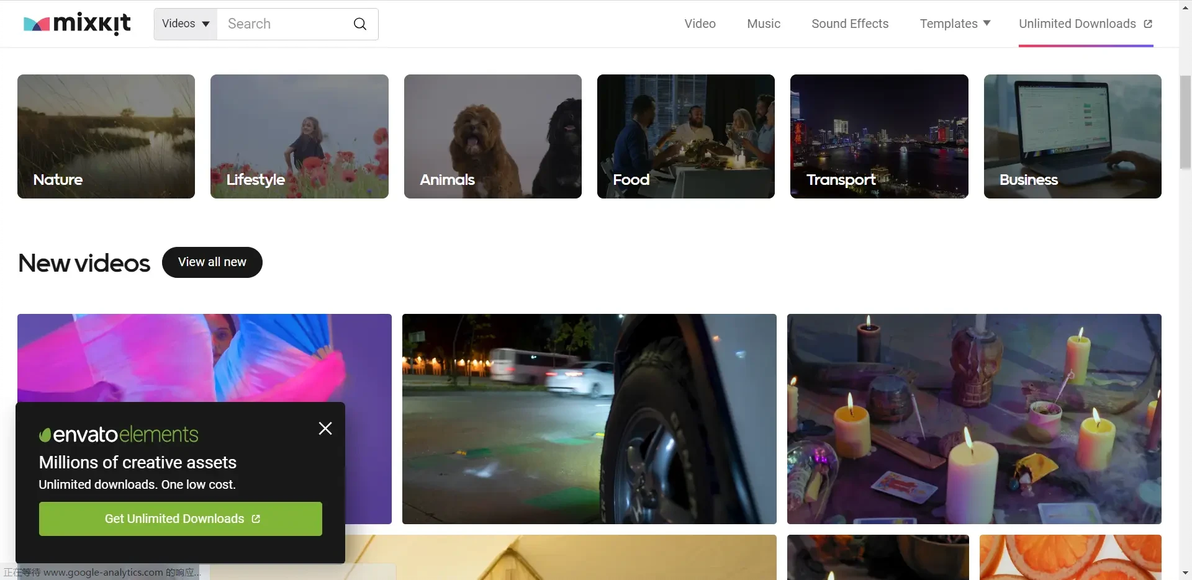The width and height of the screenshot is (1192, 580).
Task: Open the Nature category card
Action: 106,136
